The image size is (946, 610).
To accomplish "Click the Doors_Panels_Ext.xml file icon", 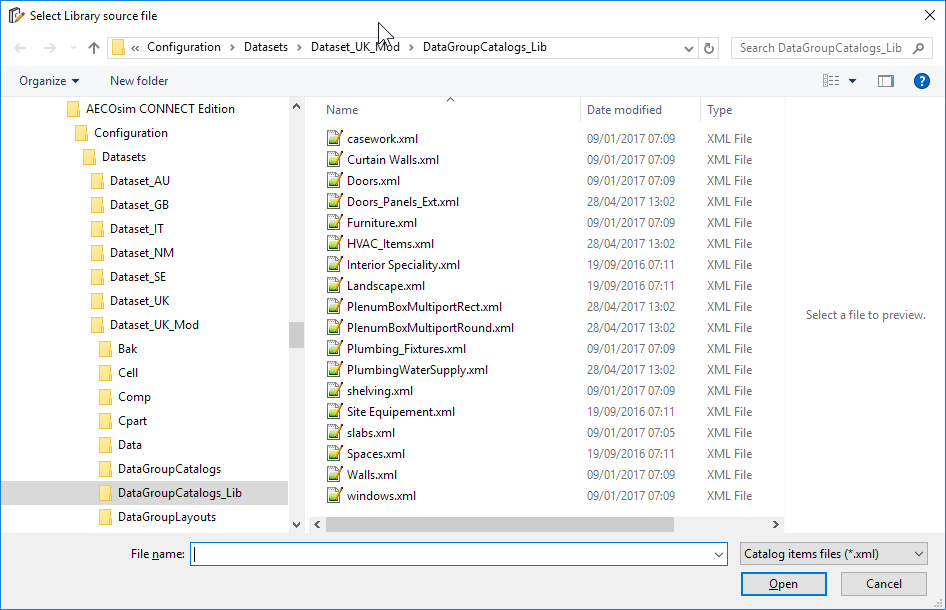I will 334,202.
